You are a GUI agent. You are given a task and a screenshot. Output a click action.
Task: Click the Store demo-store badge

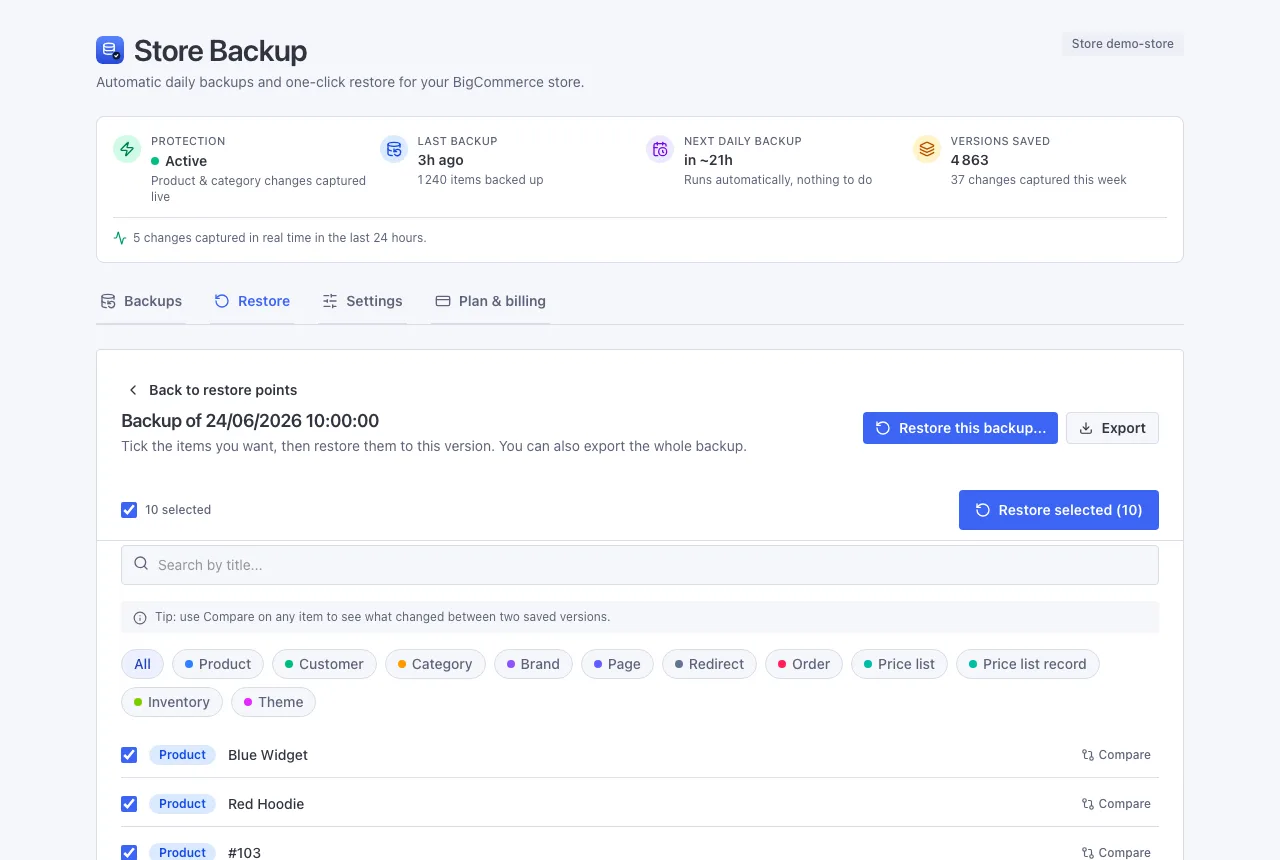(x=1122, y=44)
